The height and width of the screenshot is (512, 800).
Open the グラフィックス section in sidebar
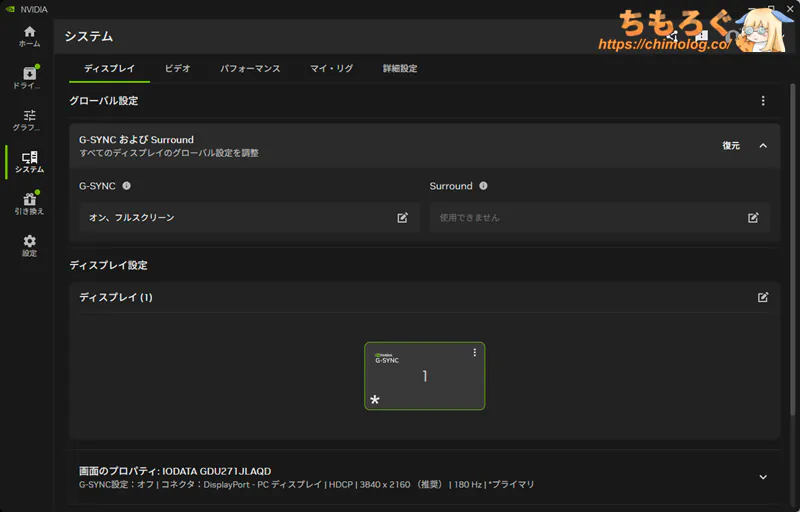coord(29,120)
